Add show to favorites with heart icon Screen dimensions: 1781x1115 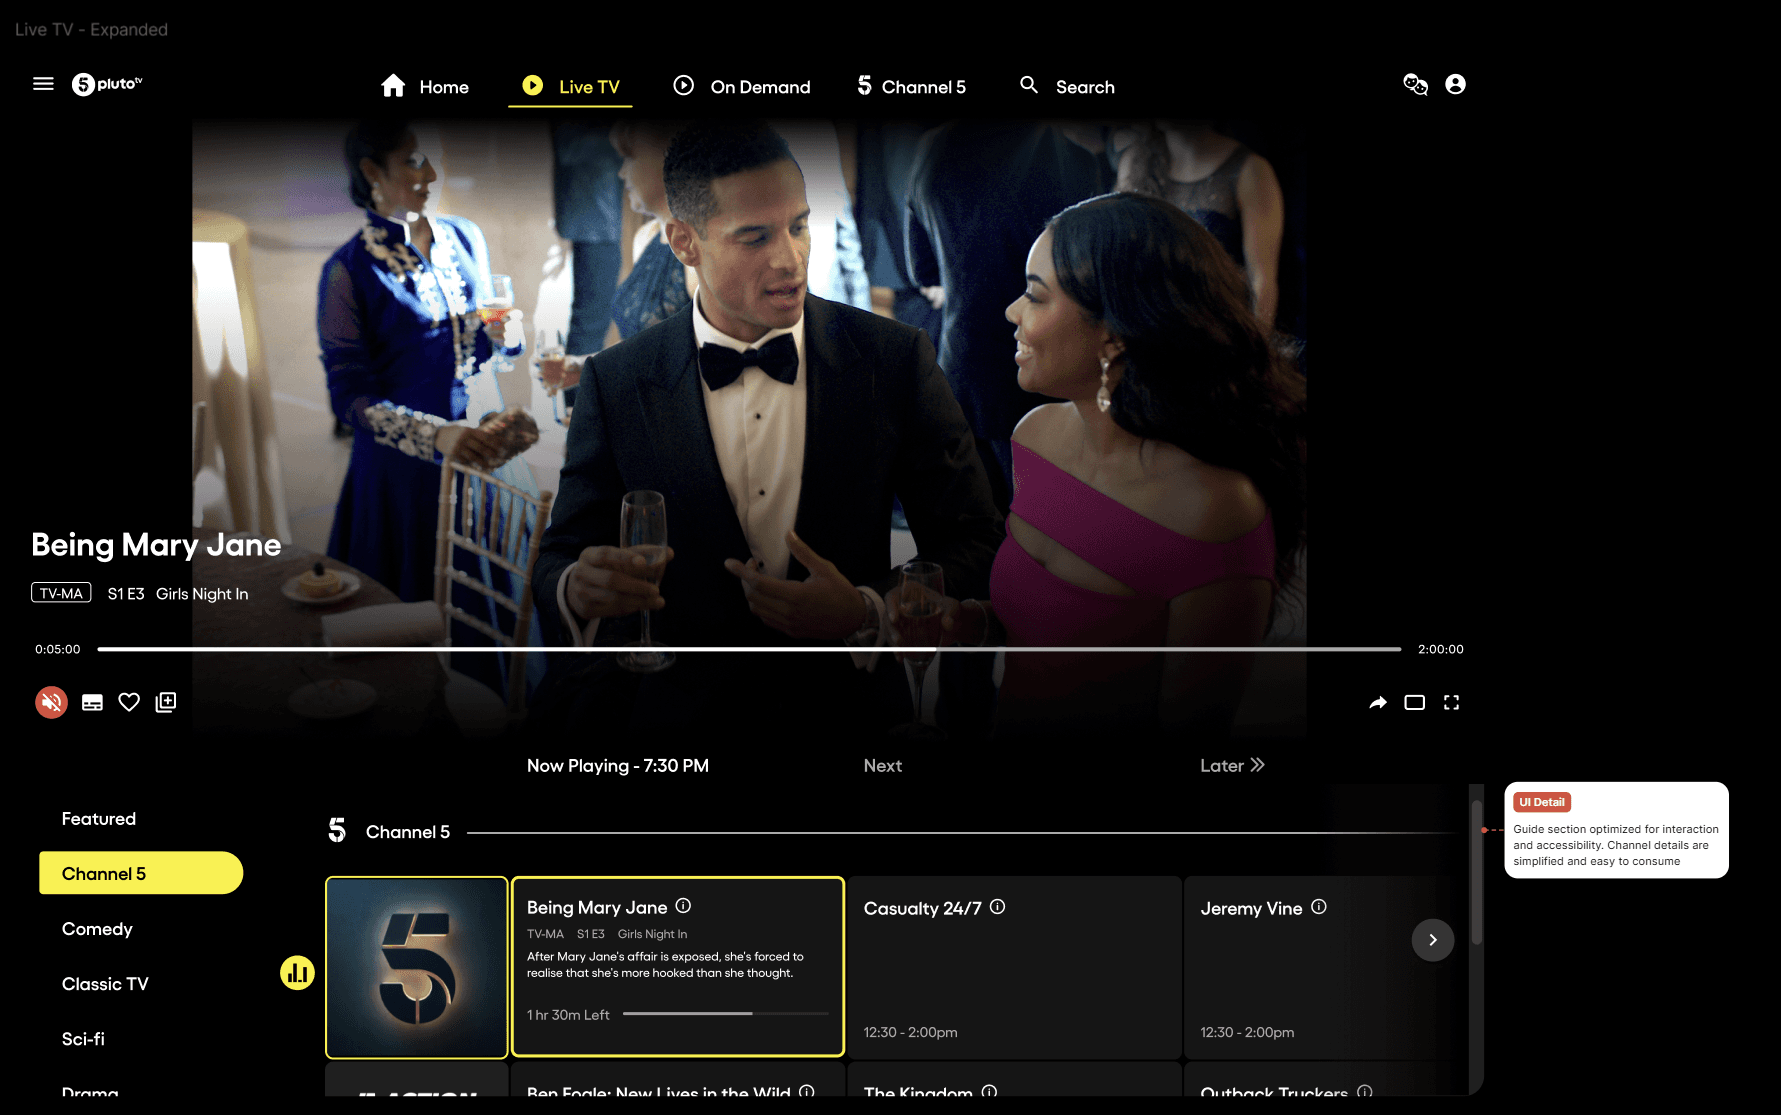(x=129, y=703)
